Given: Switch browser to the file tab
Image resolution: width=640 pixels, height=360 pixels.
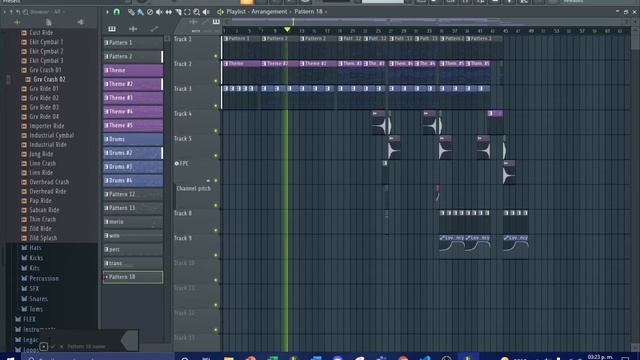Looking at the screenshot, I should (x=49, y=22).
